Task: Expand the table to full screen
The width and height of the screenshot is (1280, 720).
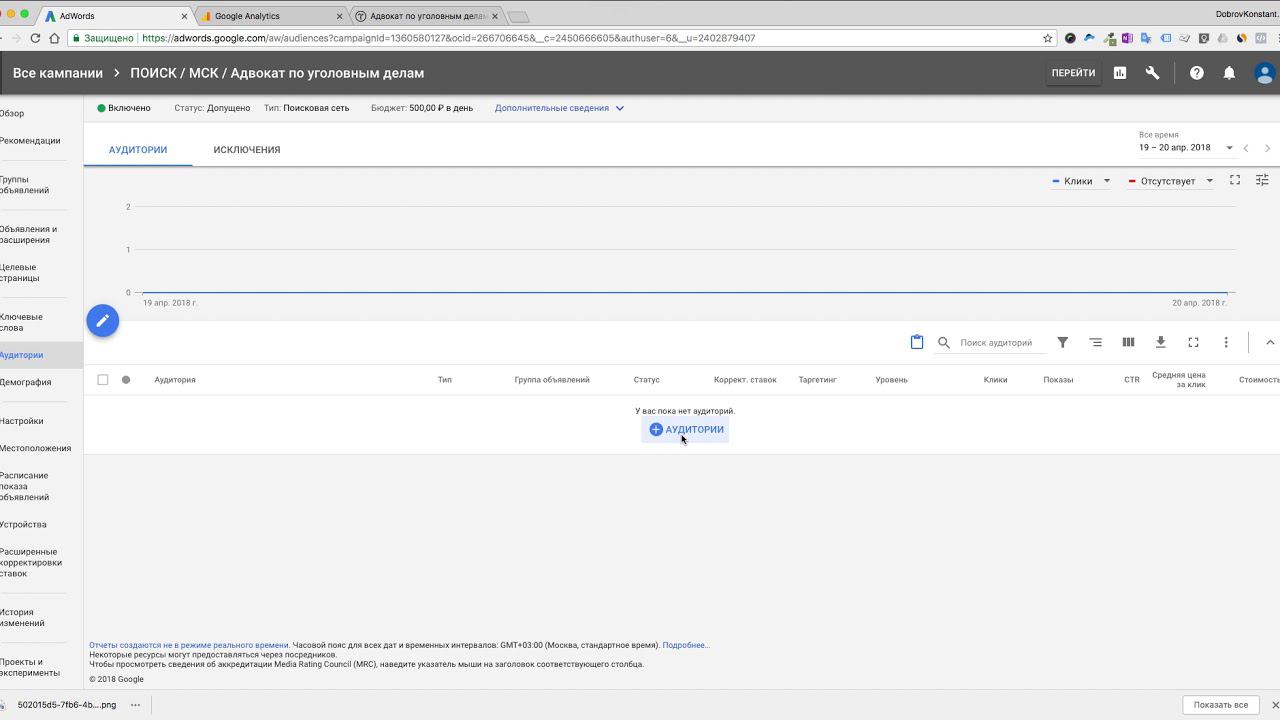Action: coord(1193,342)
